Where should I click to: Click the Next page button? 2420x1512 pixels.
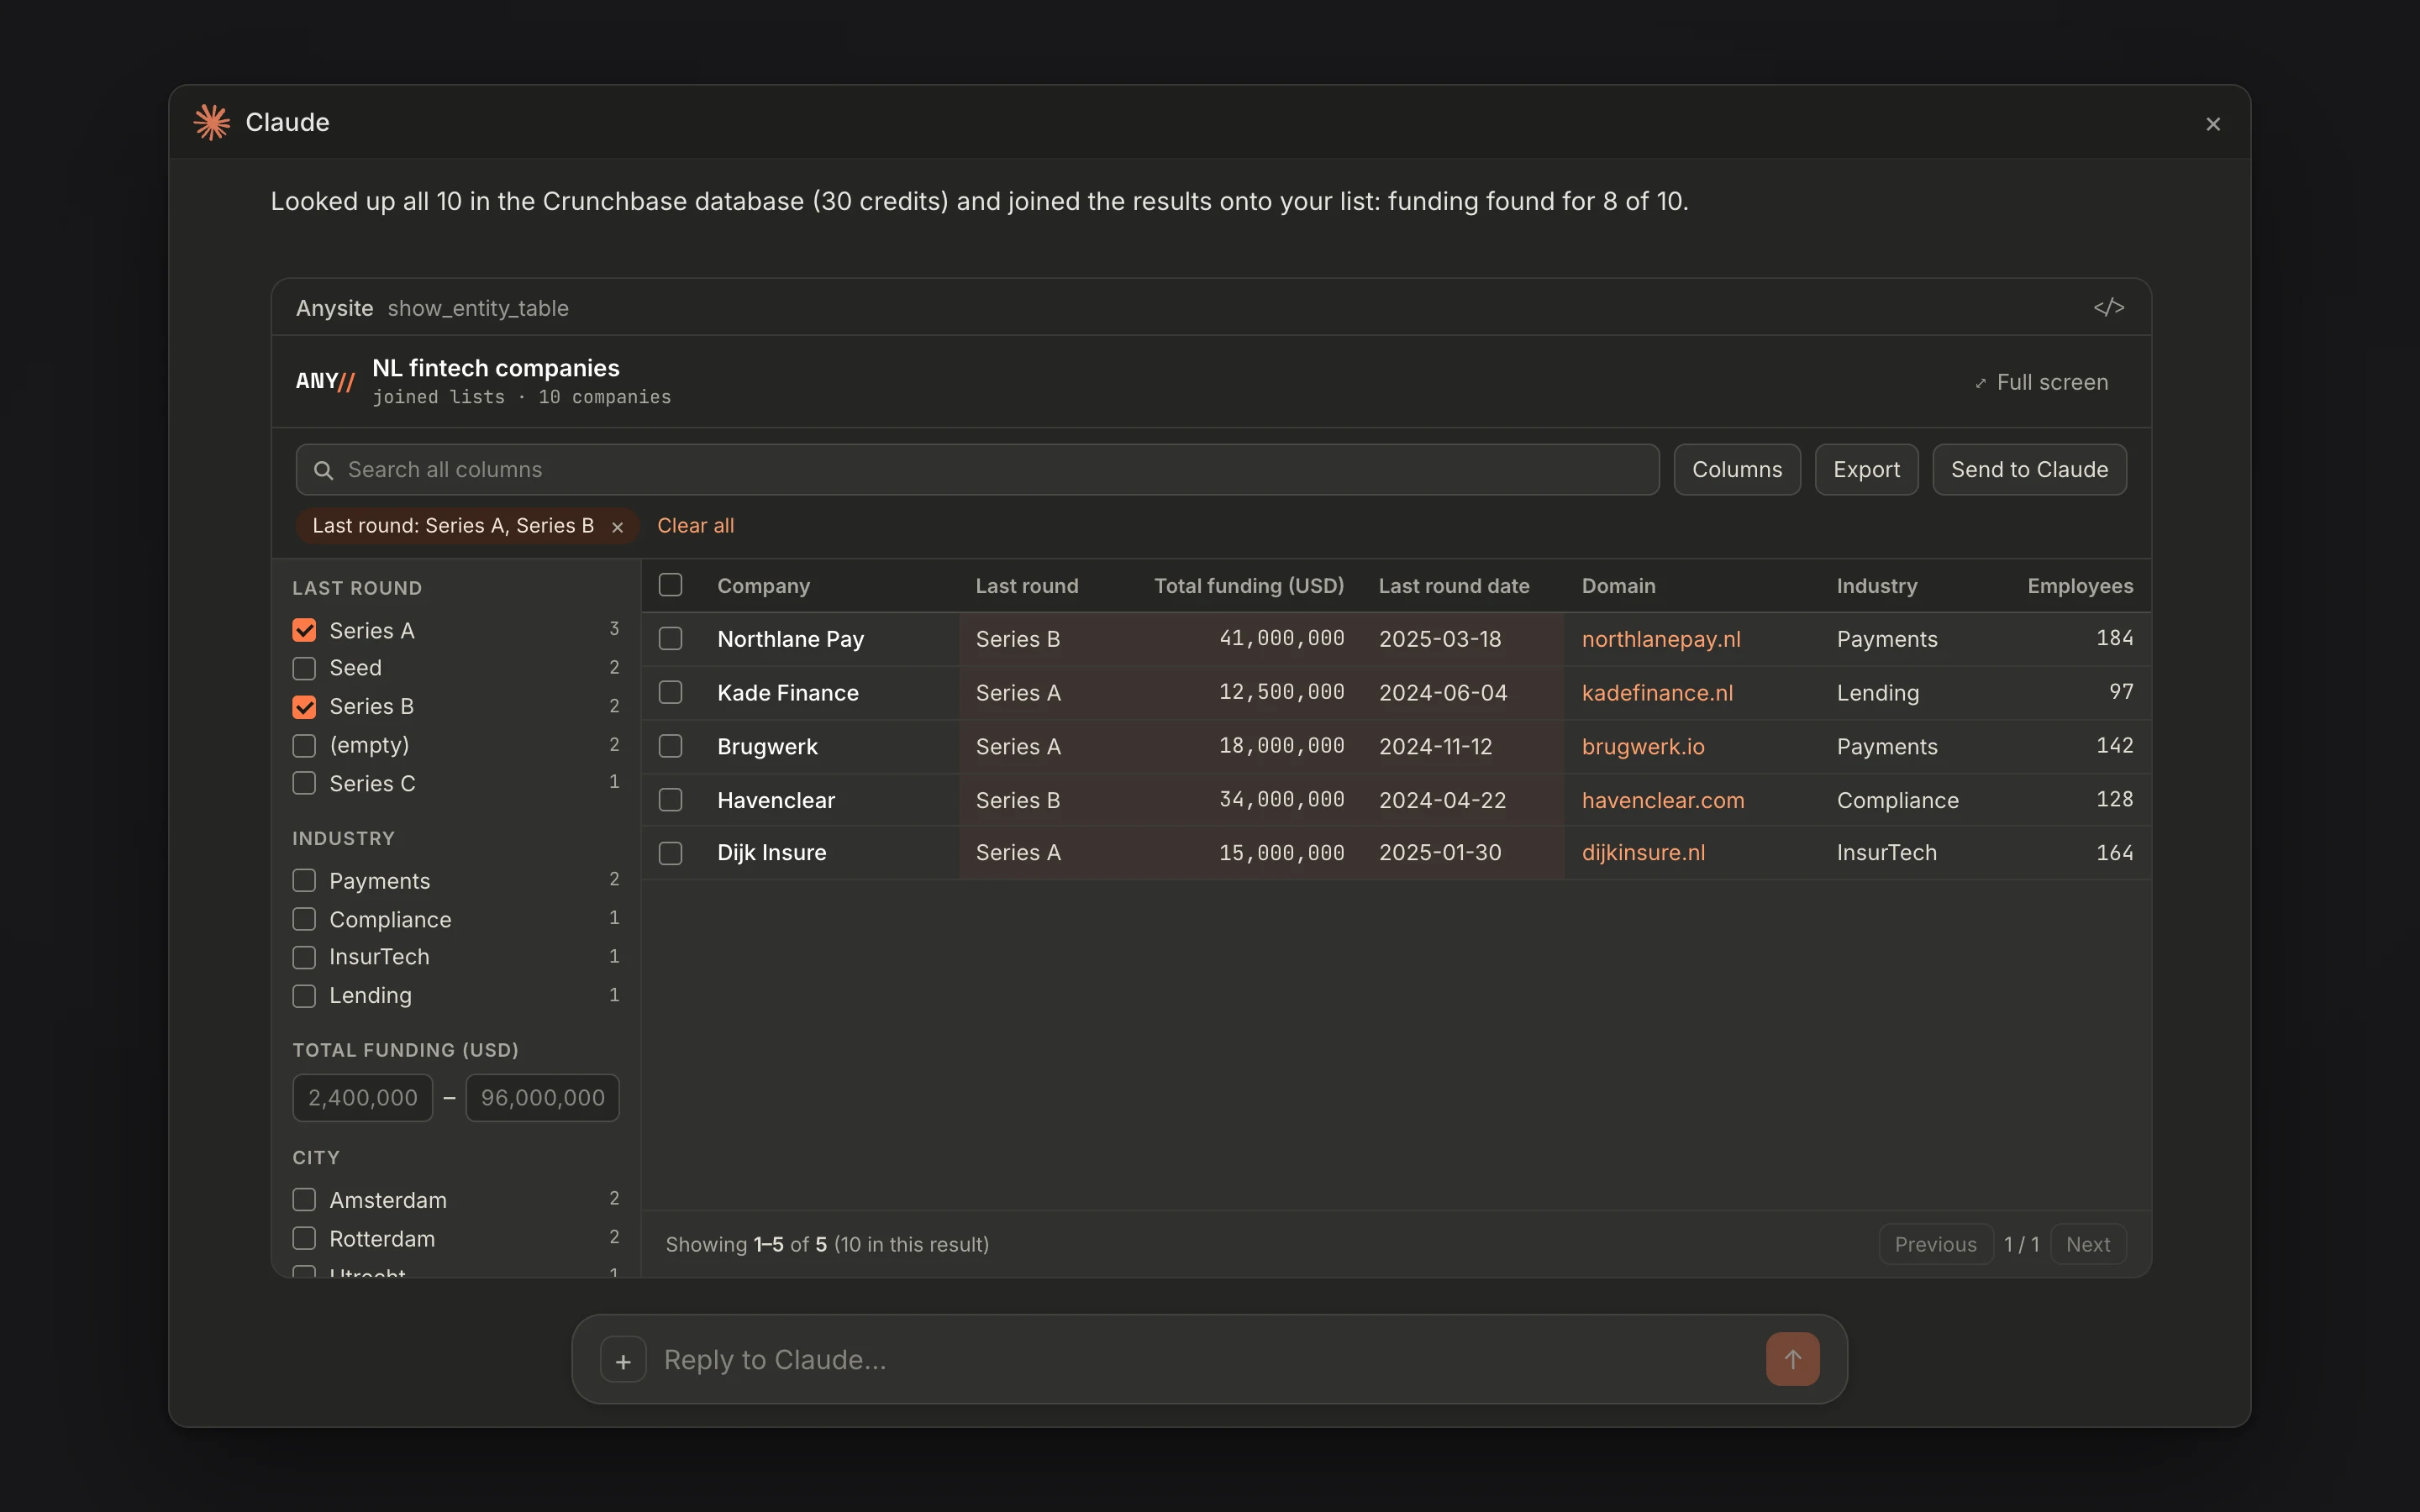[x=2088, y=1244]
